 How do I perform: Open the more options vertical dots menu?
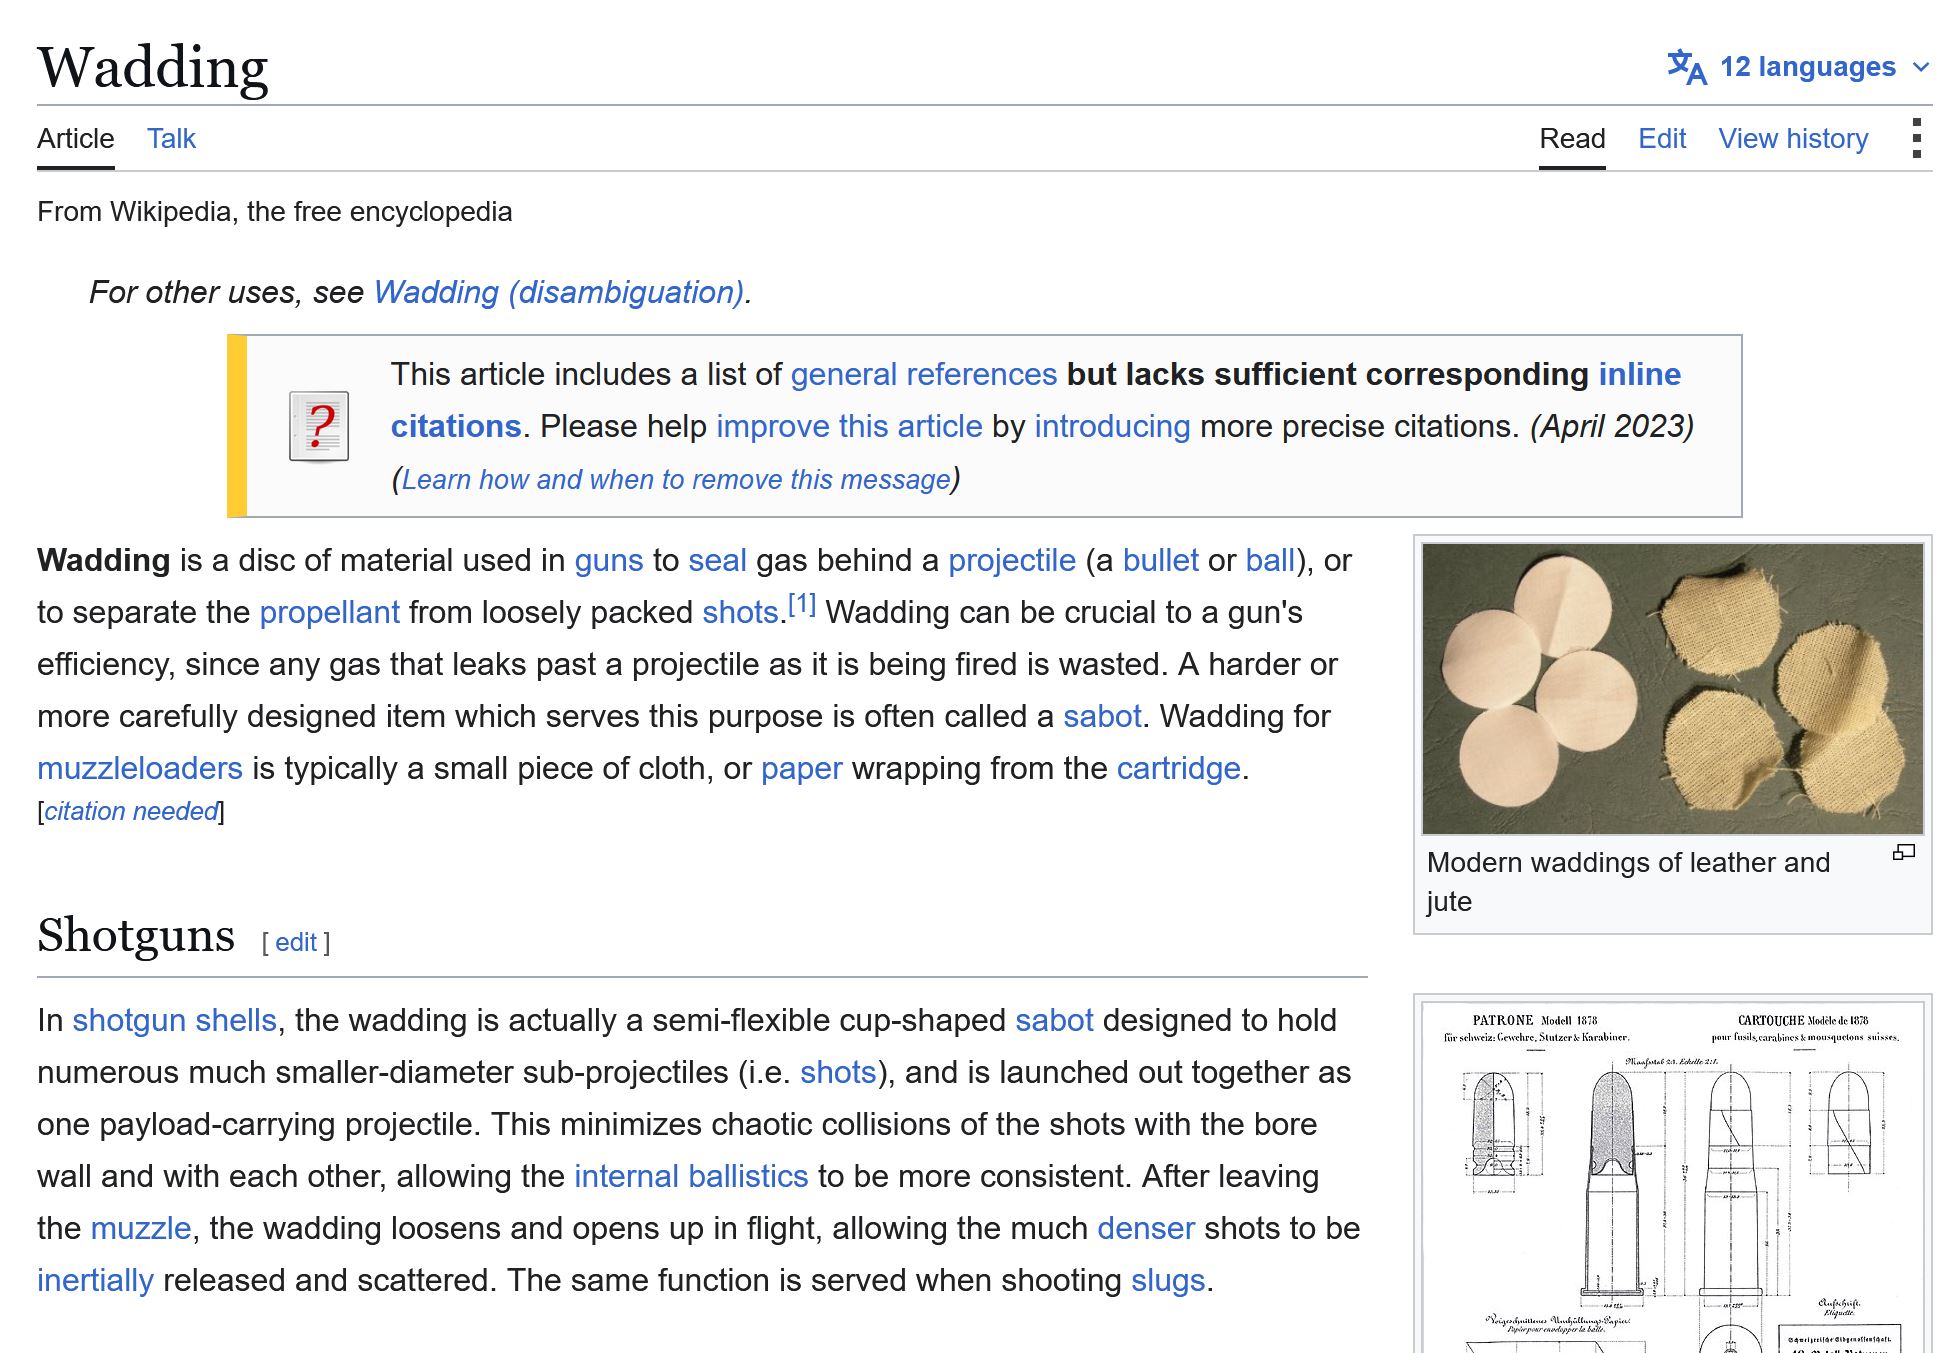(x=1916, y=138)
